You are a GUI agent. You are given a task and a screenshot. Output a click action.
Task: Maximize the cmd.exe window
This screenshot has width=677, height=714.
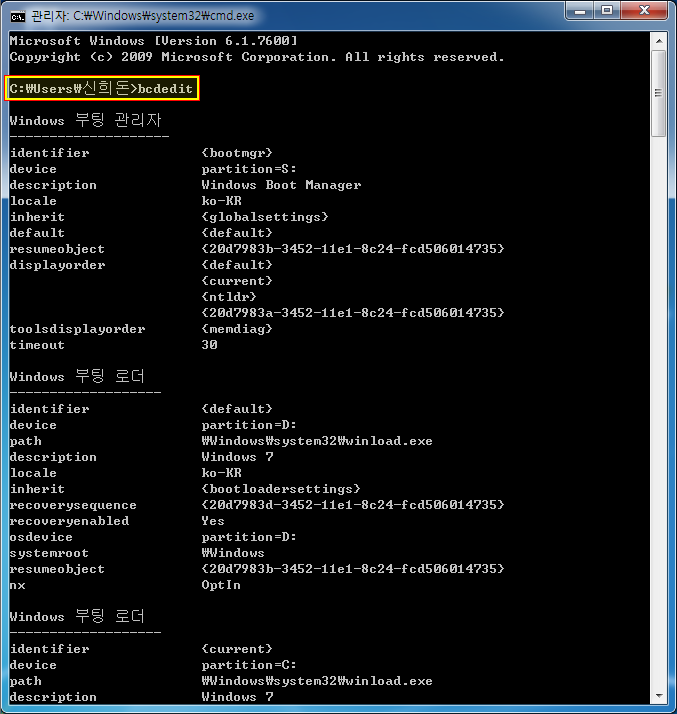point(607,10)
